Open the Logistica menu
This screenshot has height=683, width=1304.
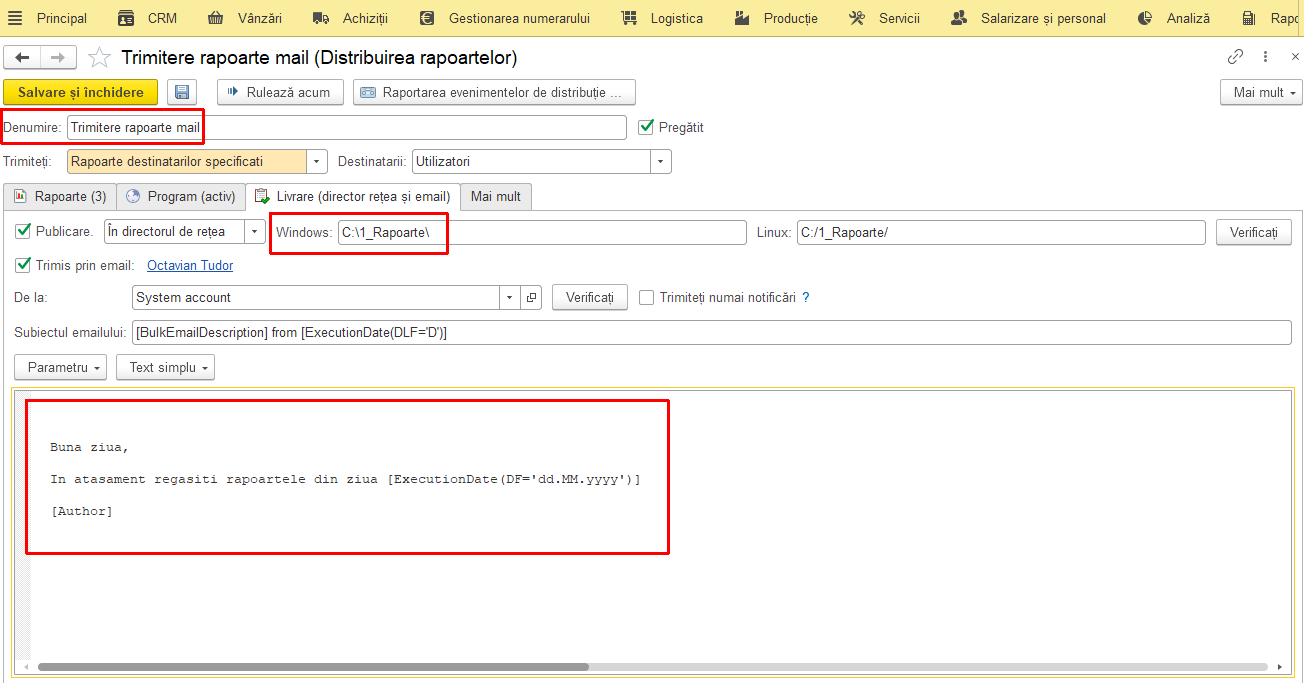(x=677, y=18)
